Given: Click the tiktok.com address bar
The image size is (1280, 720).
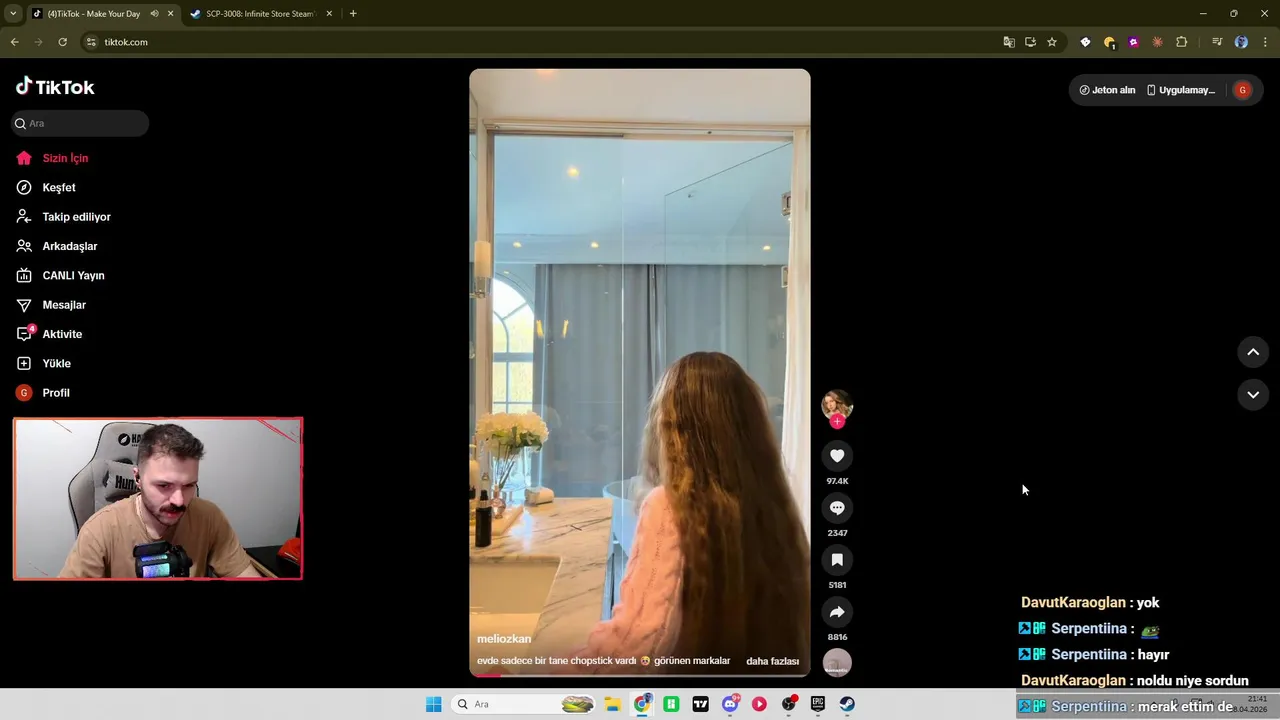Looking at the screenshot, I should 540,42.
